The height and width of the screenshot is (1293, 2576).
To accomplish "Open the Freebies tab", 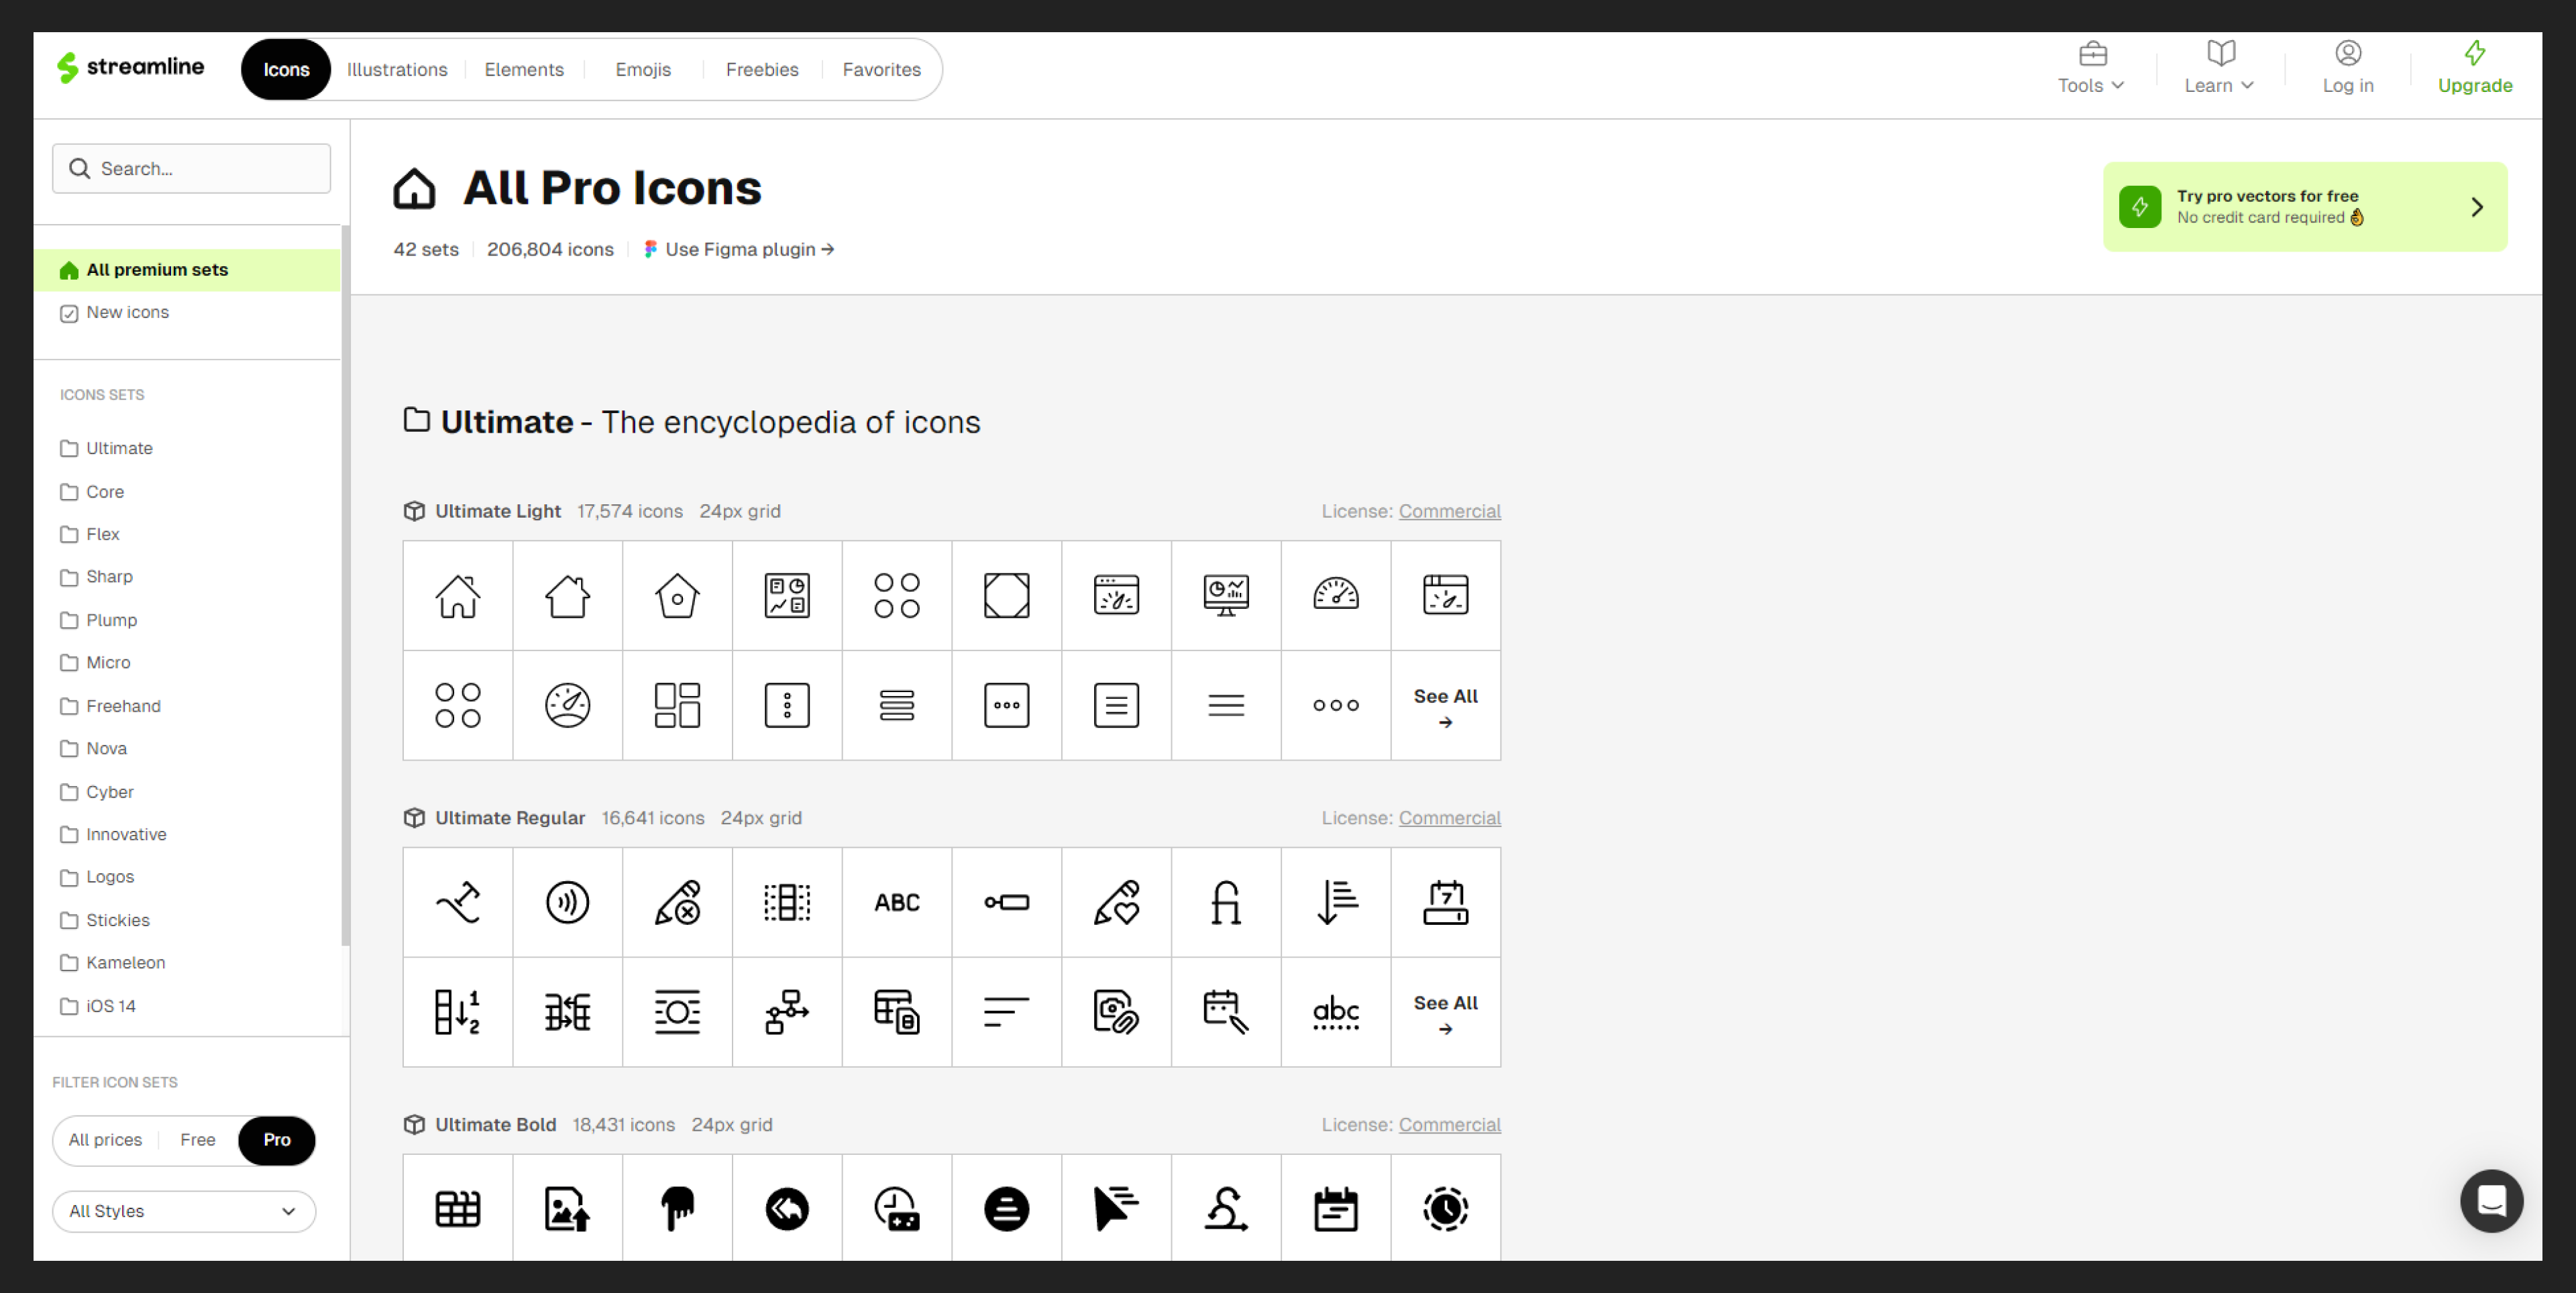I will click(x=761, y=69).
